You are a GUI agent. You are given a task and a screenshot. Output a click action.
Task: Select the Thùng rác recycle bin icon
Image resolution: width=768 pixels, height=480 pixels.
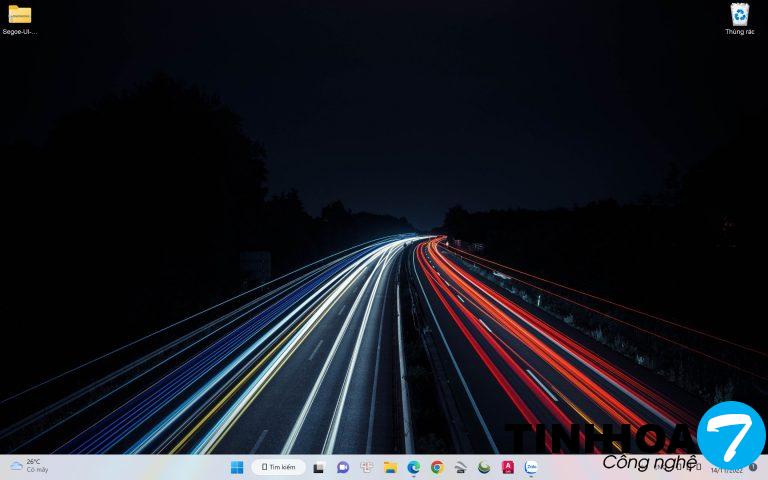click(739, 15)
